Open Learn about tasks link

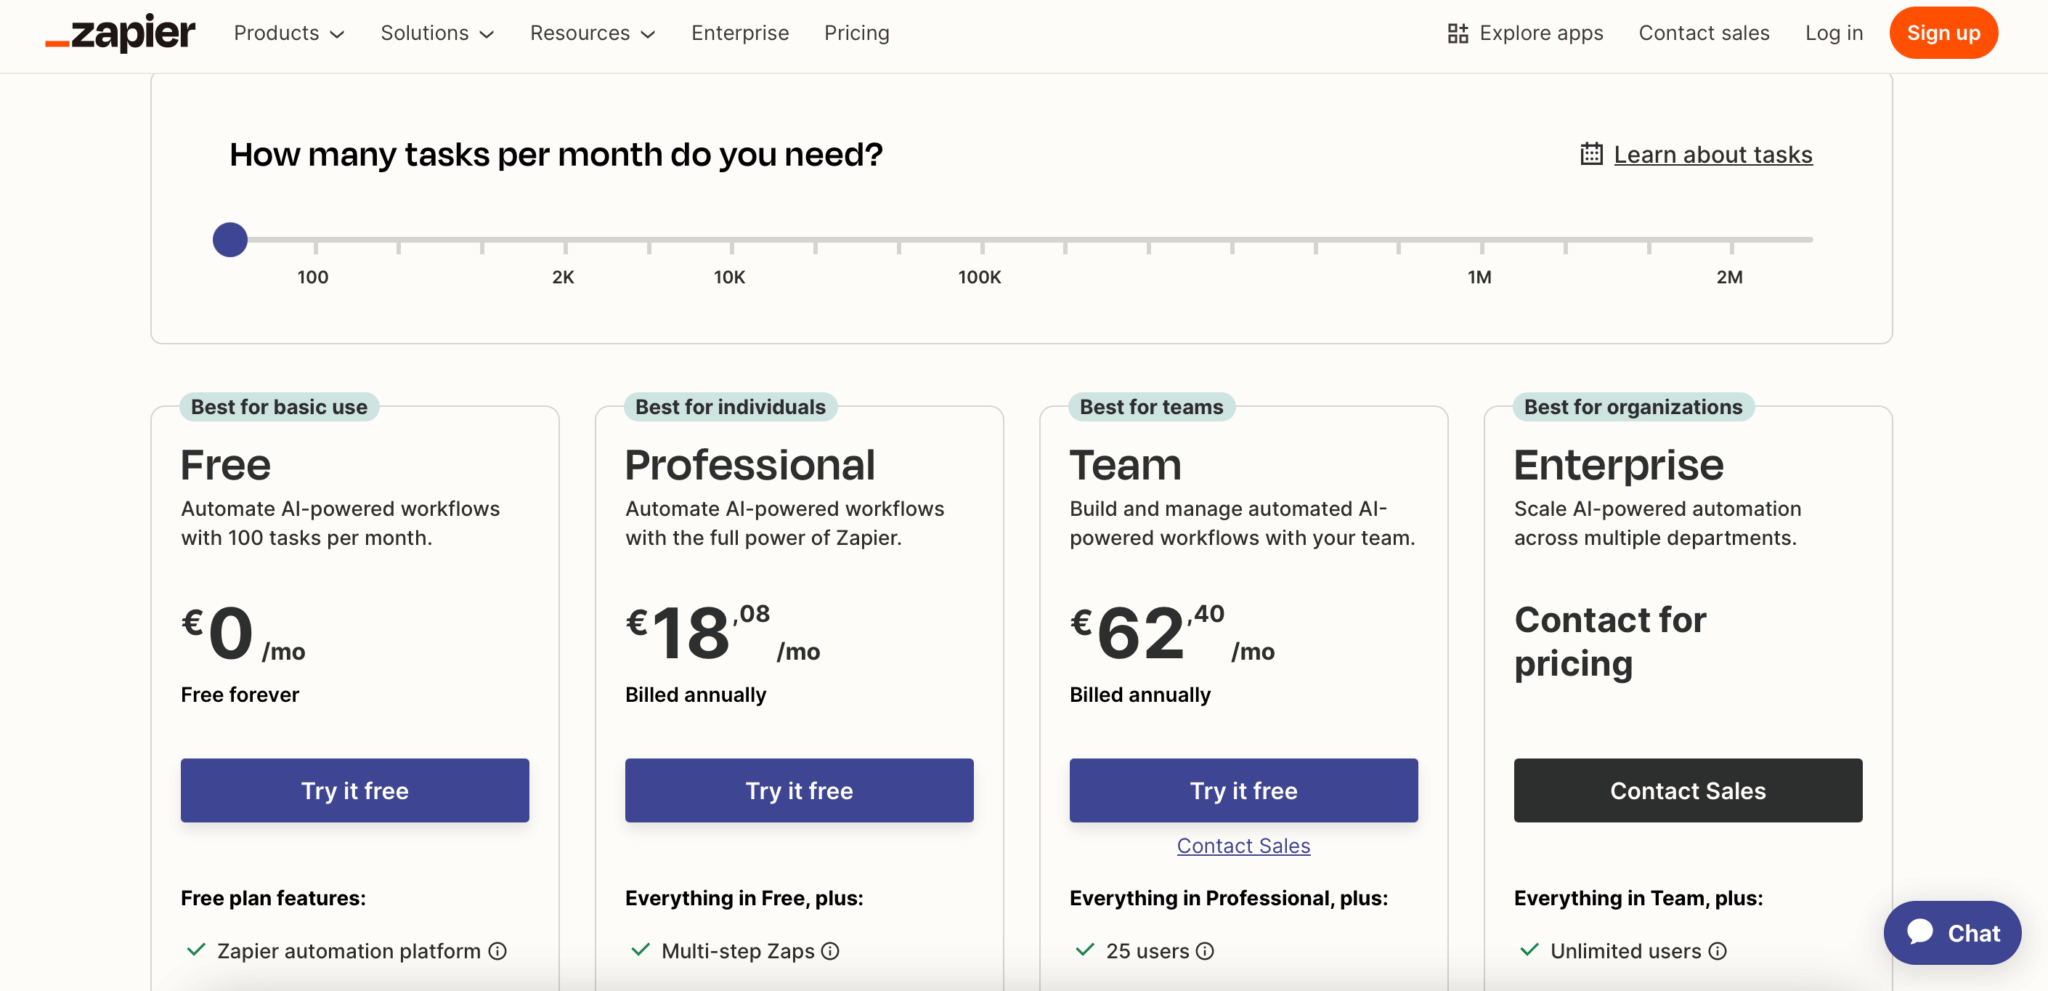click(x=1713, y=155)
